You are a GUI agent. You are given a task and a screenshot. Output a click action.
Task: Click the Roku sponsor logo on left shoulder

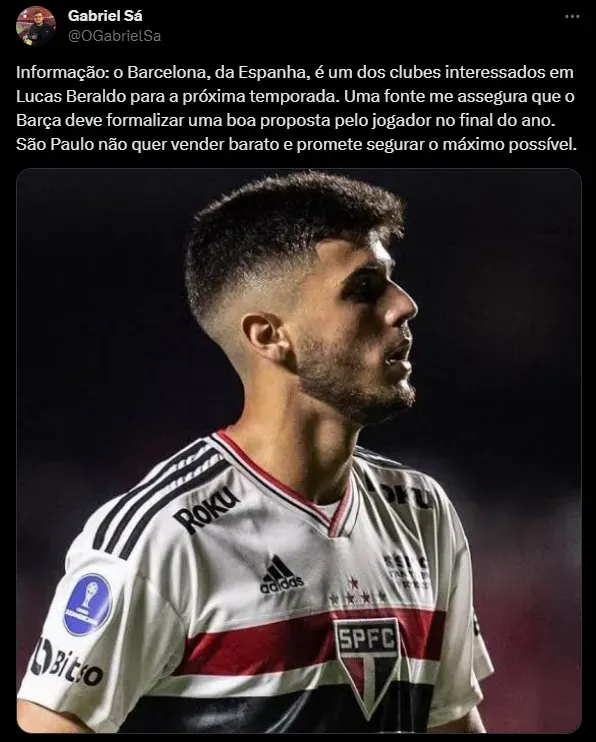point(205,510)
